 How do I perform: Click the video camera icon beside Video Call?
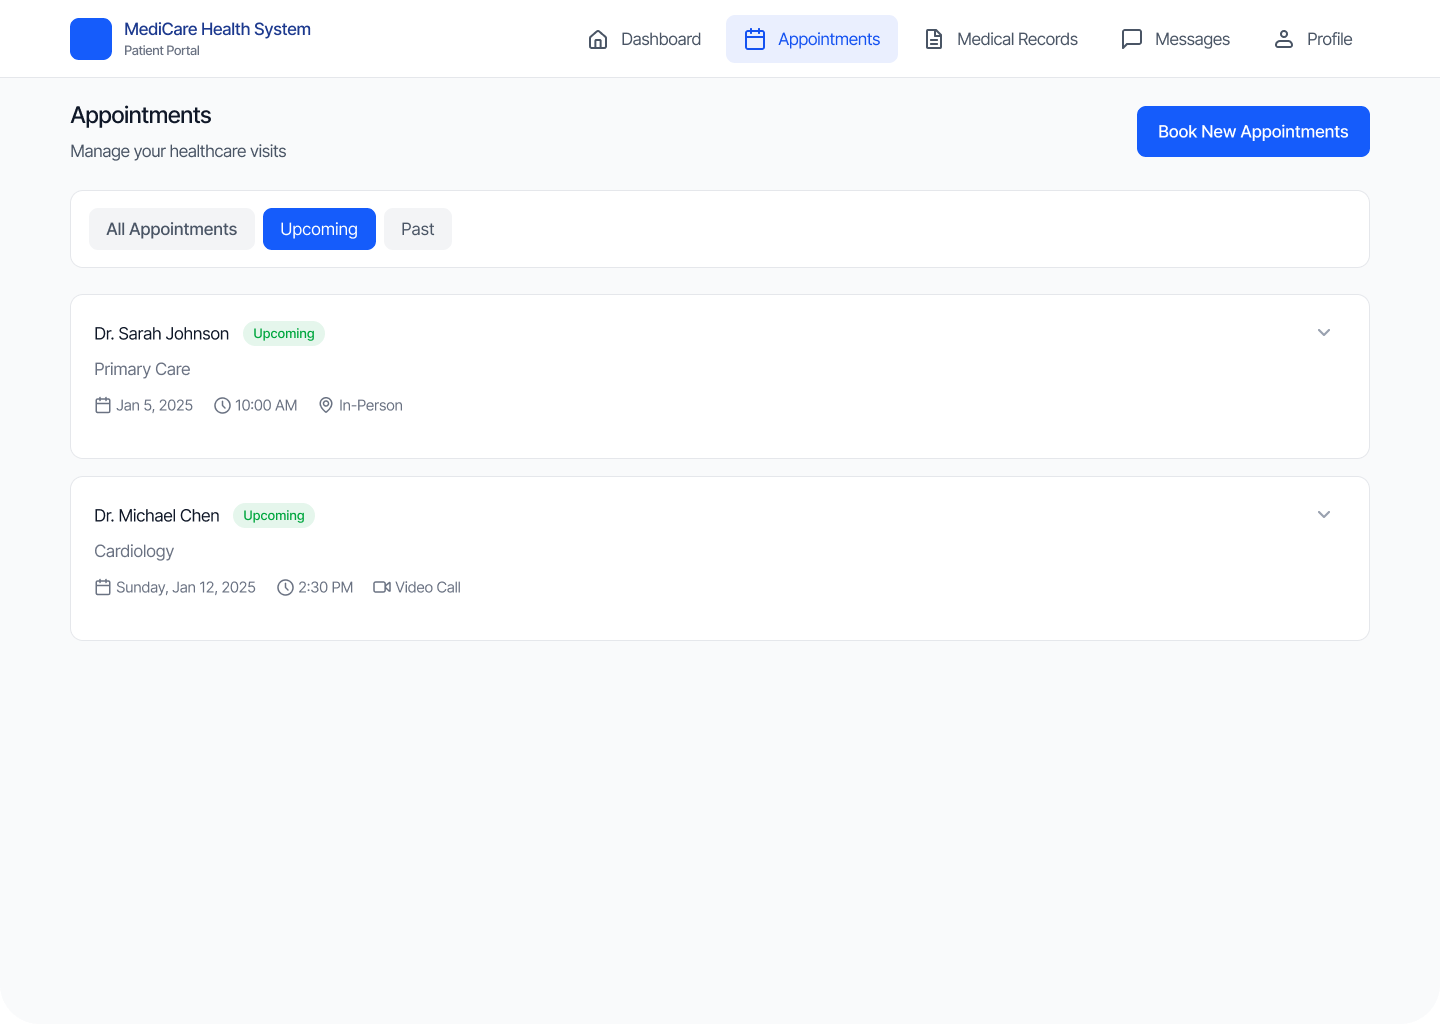coord(382,587)
